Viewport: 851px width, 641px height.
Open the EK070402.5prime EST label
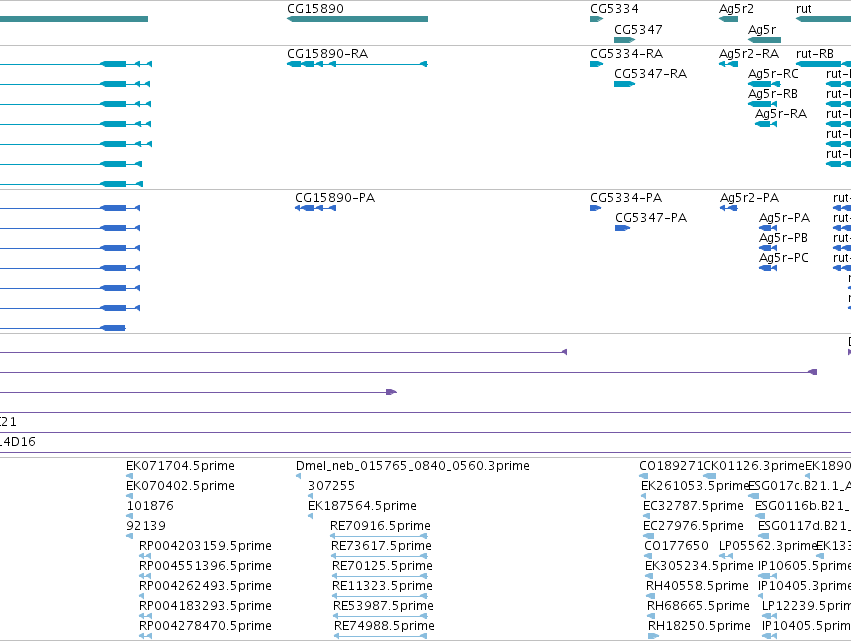(181, 486)
